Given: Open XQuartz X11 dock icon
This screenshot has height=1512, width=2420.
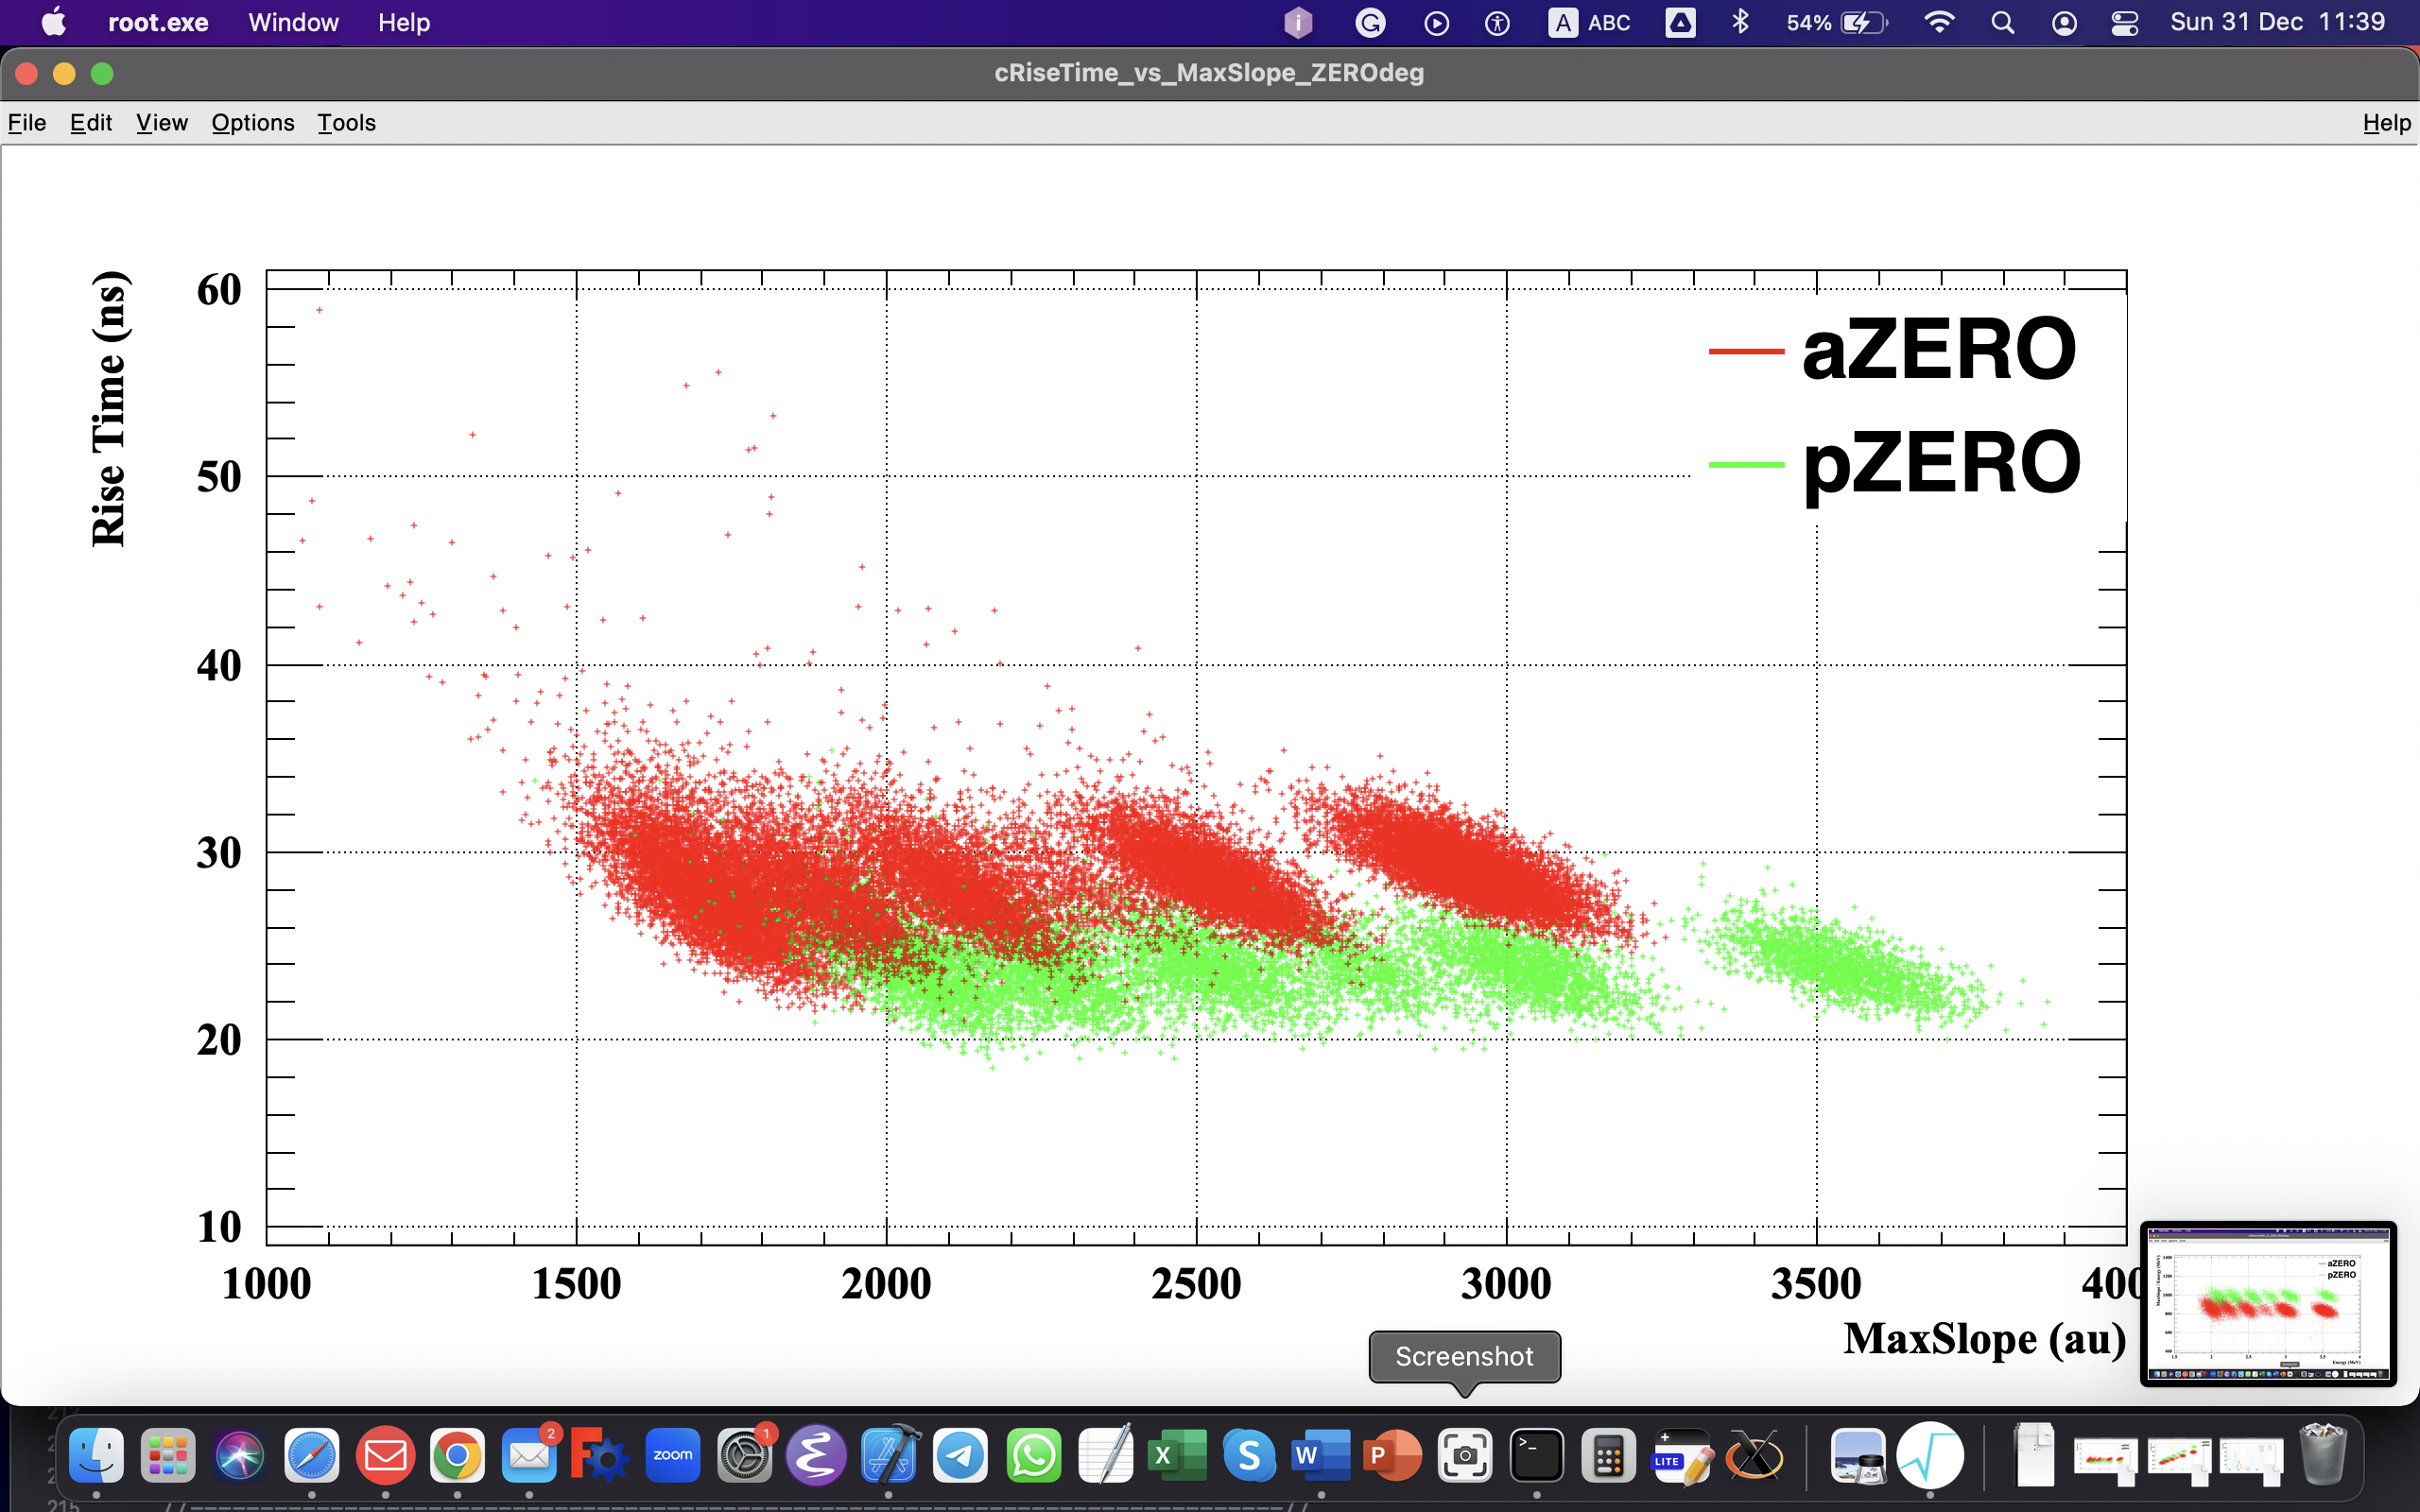Looking at the screenshot, I should coord(1754,1456).
